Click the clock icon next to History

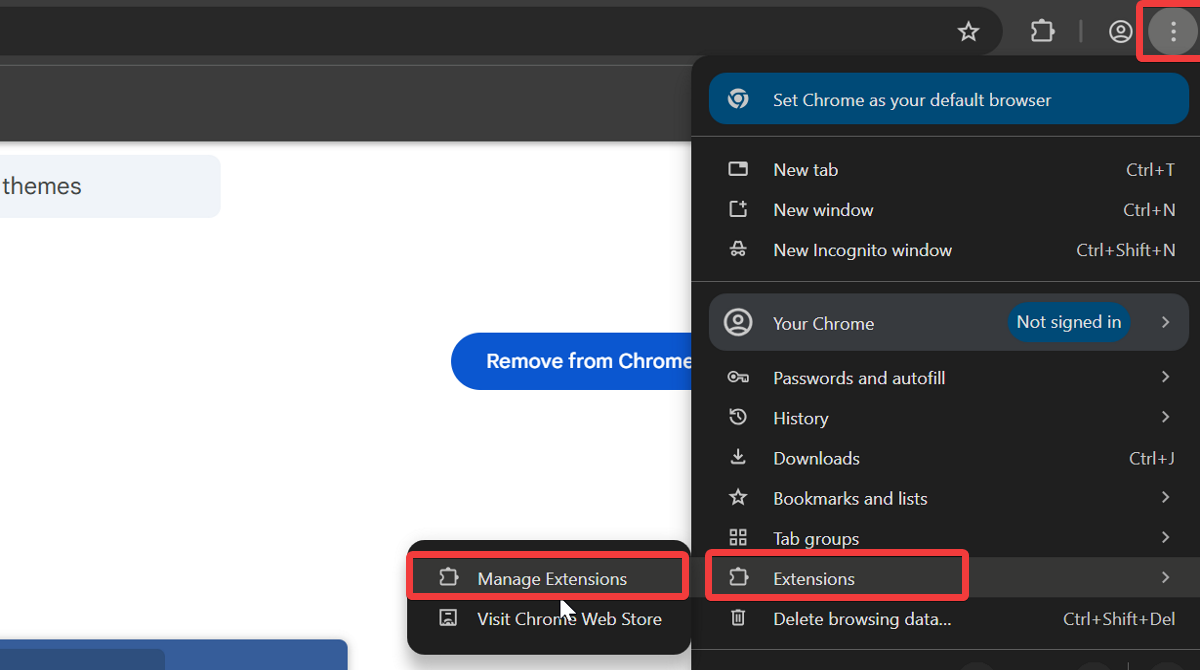(738, 417)
